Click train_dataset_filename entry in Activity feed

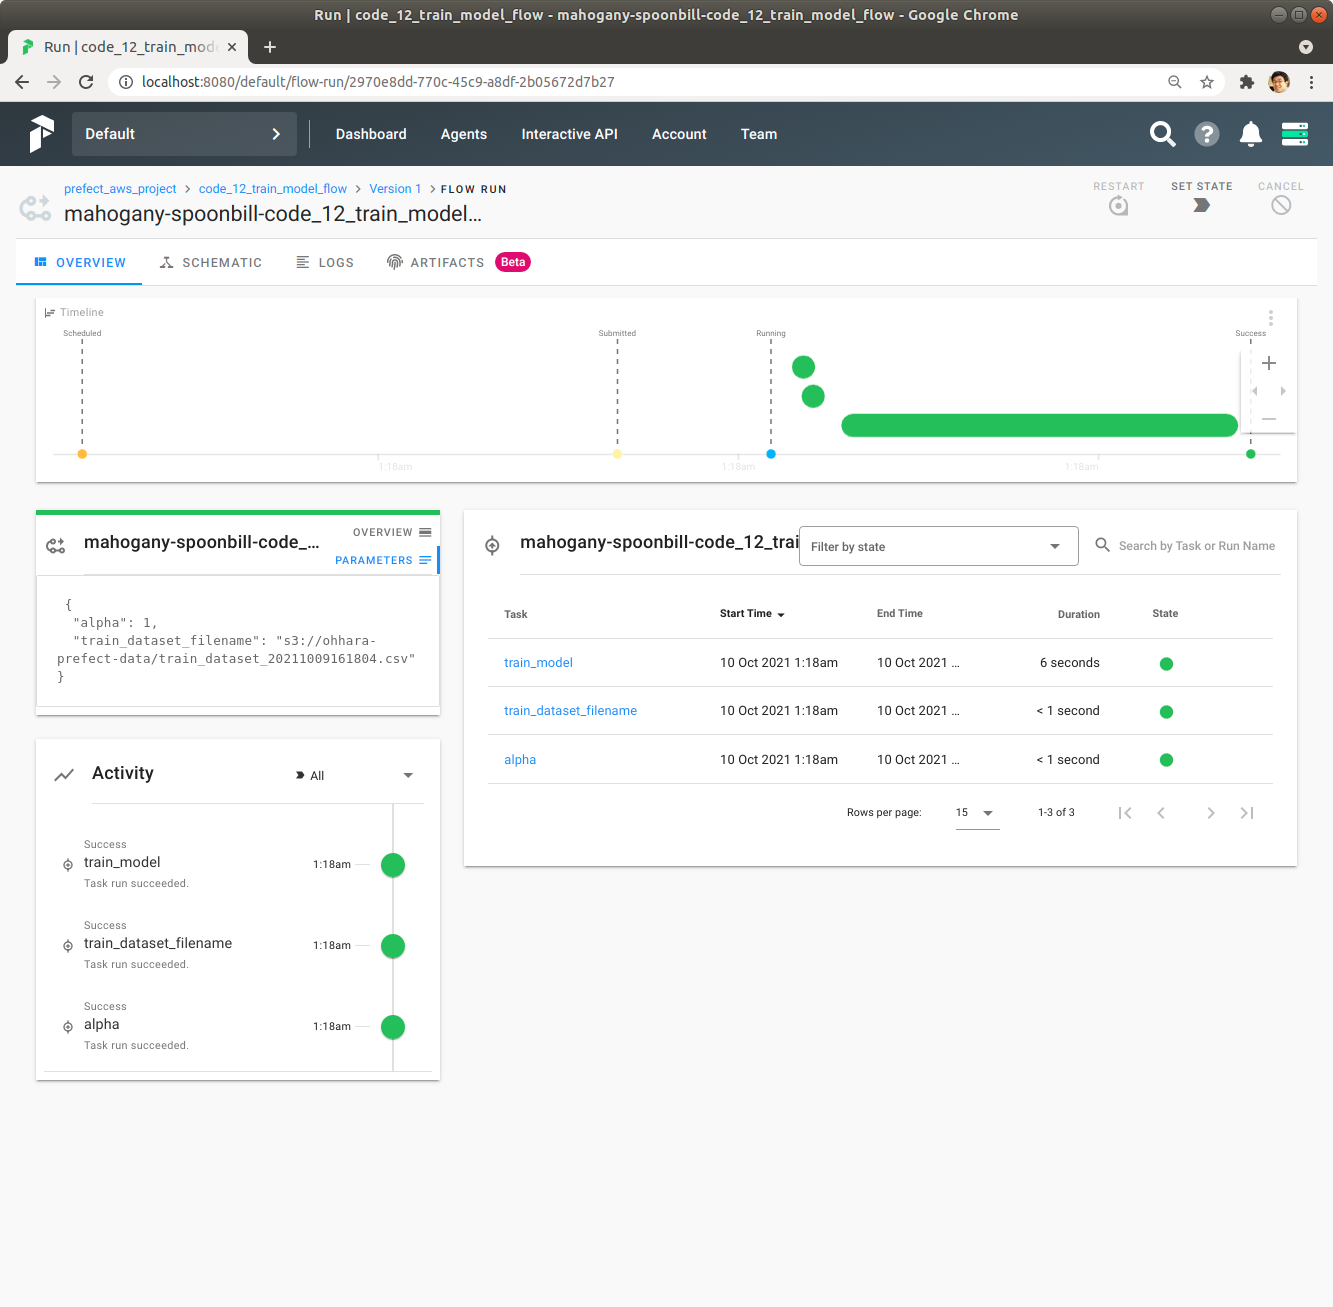[x=158, y=943]
